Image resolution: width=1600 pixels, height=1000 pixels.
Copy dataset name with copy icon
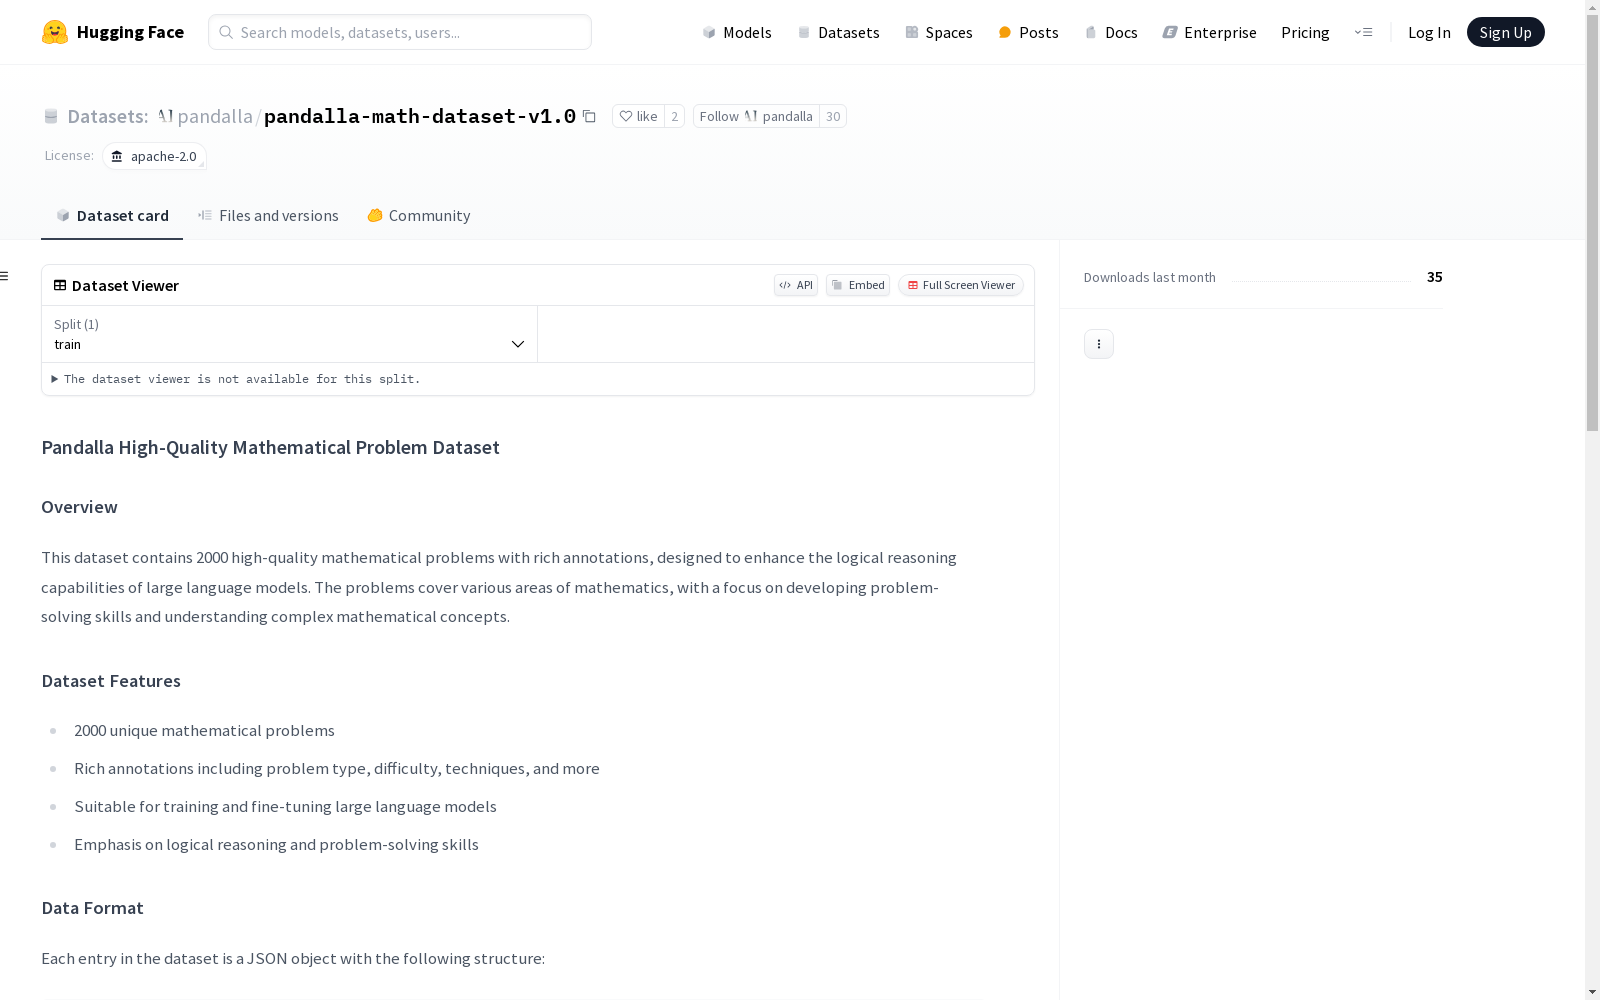point(590,117)
